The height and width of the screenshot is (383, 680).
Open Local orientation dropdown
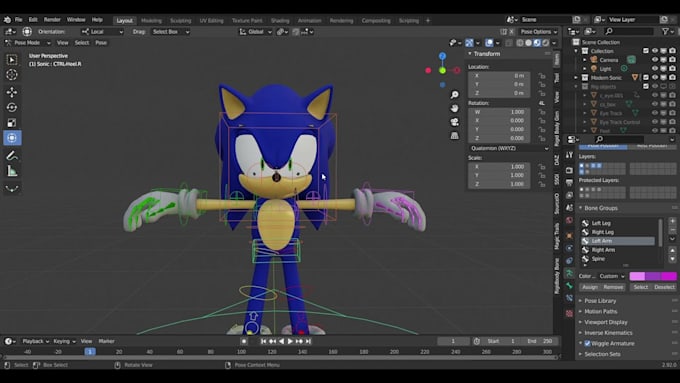[102, 32]
